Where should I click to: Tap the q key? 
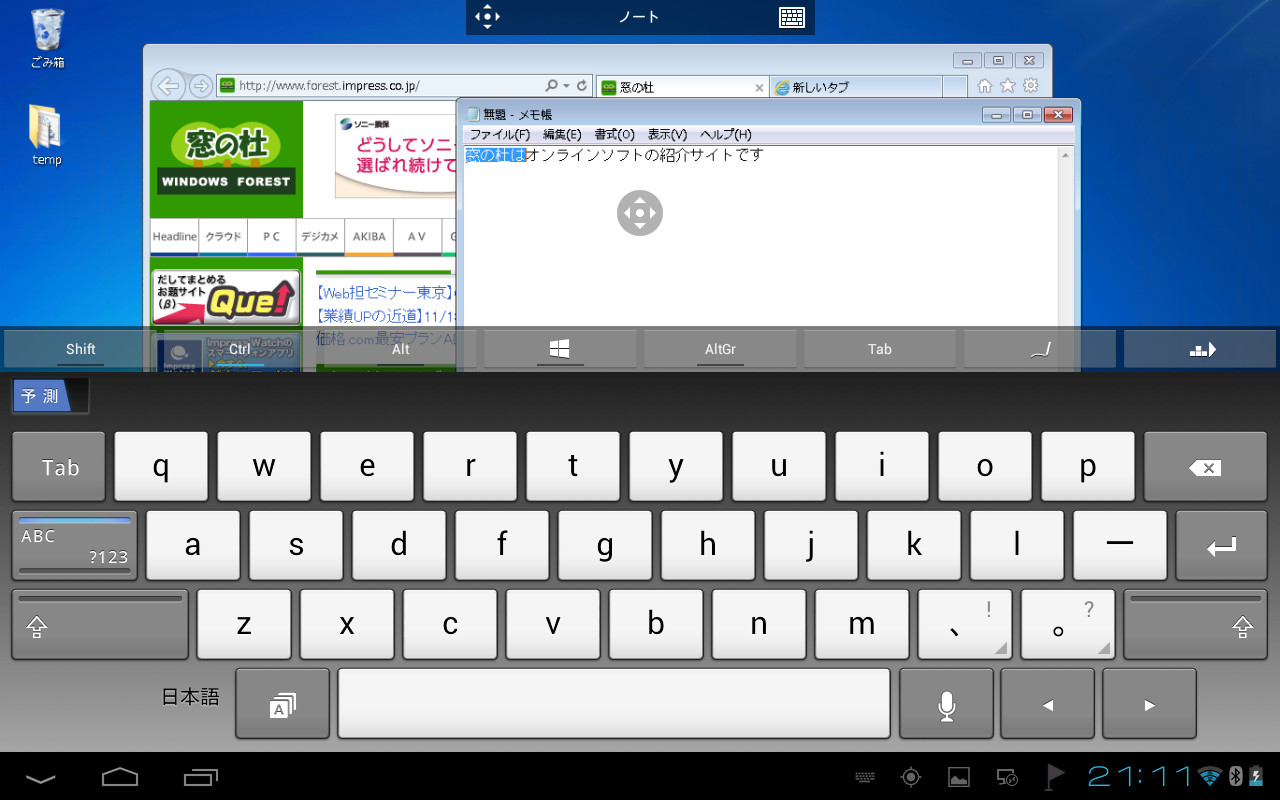(x=161, y=467)
